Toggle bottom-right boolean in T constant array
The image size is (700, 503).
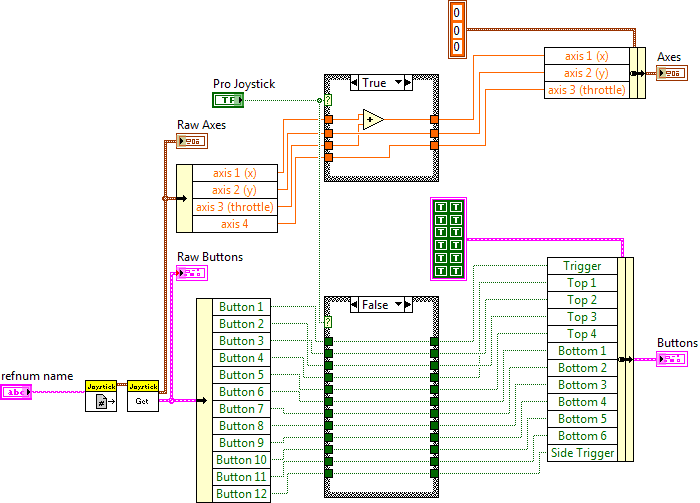click(x=456, y=270)
